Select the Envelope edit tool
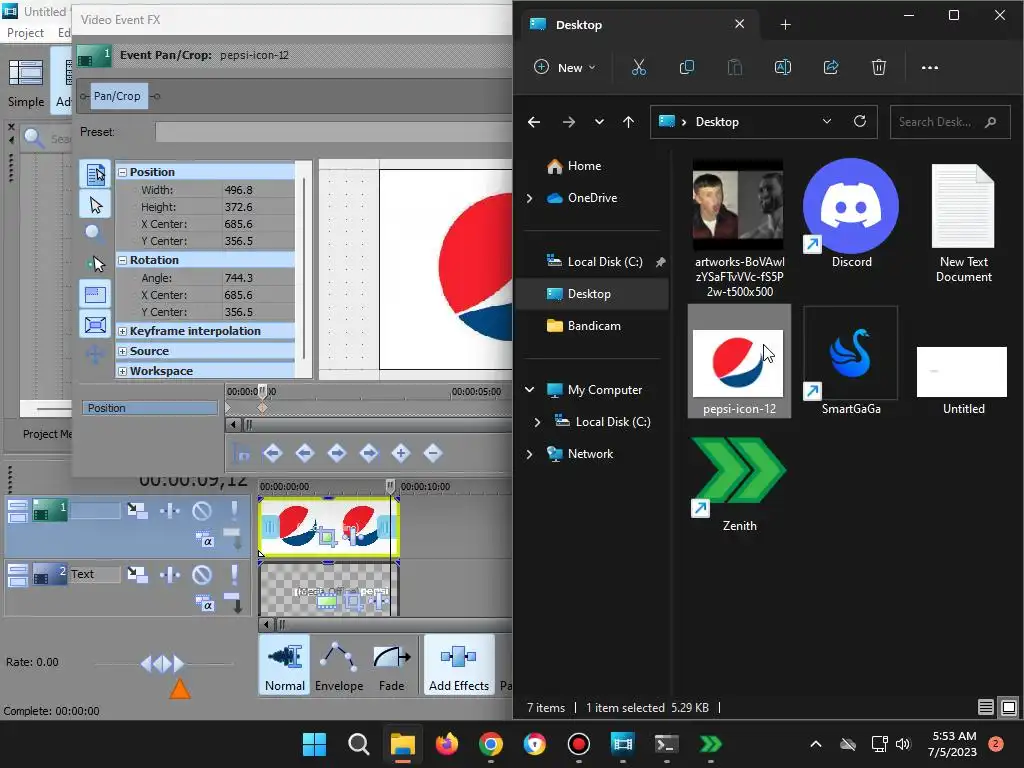 point(339,667)
